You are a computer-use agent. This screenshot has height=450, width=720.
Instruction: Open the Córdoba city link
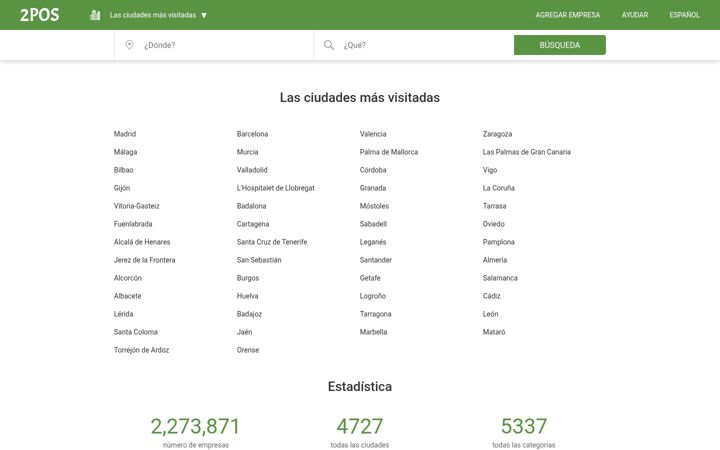(x=373, y=170)
